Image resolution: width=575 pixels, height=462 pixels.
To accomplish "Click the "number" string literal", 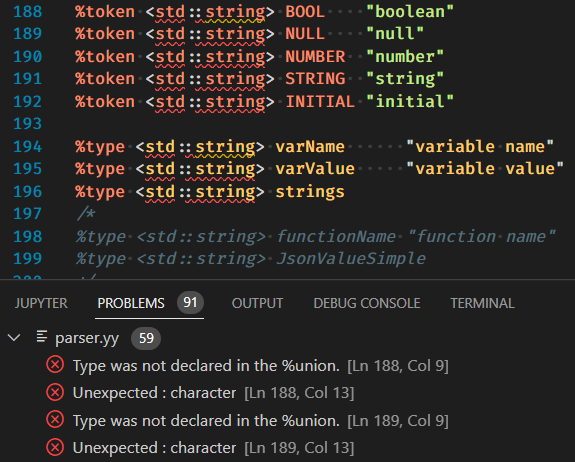I will [405, 57].
